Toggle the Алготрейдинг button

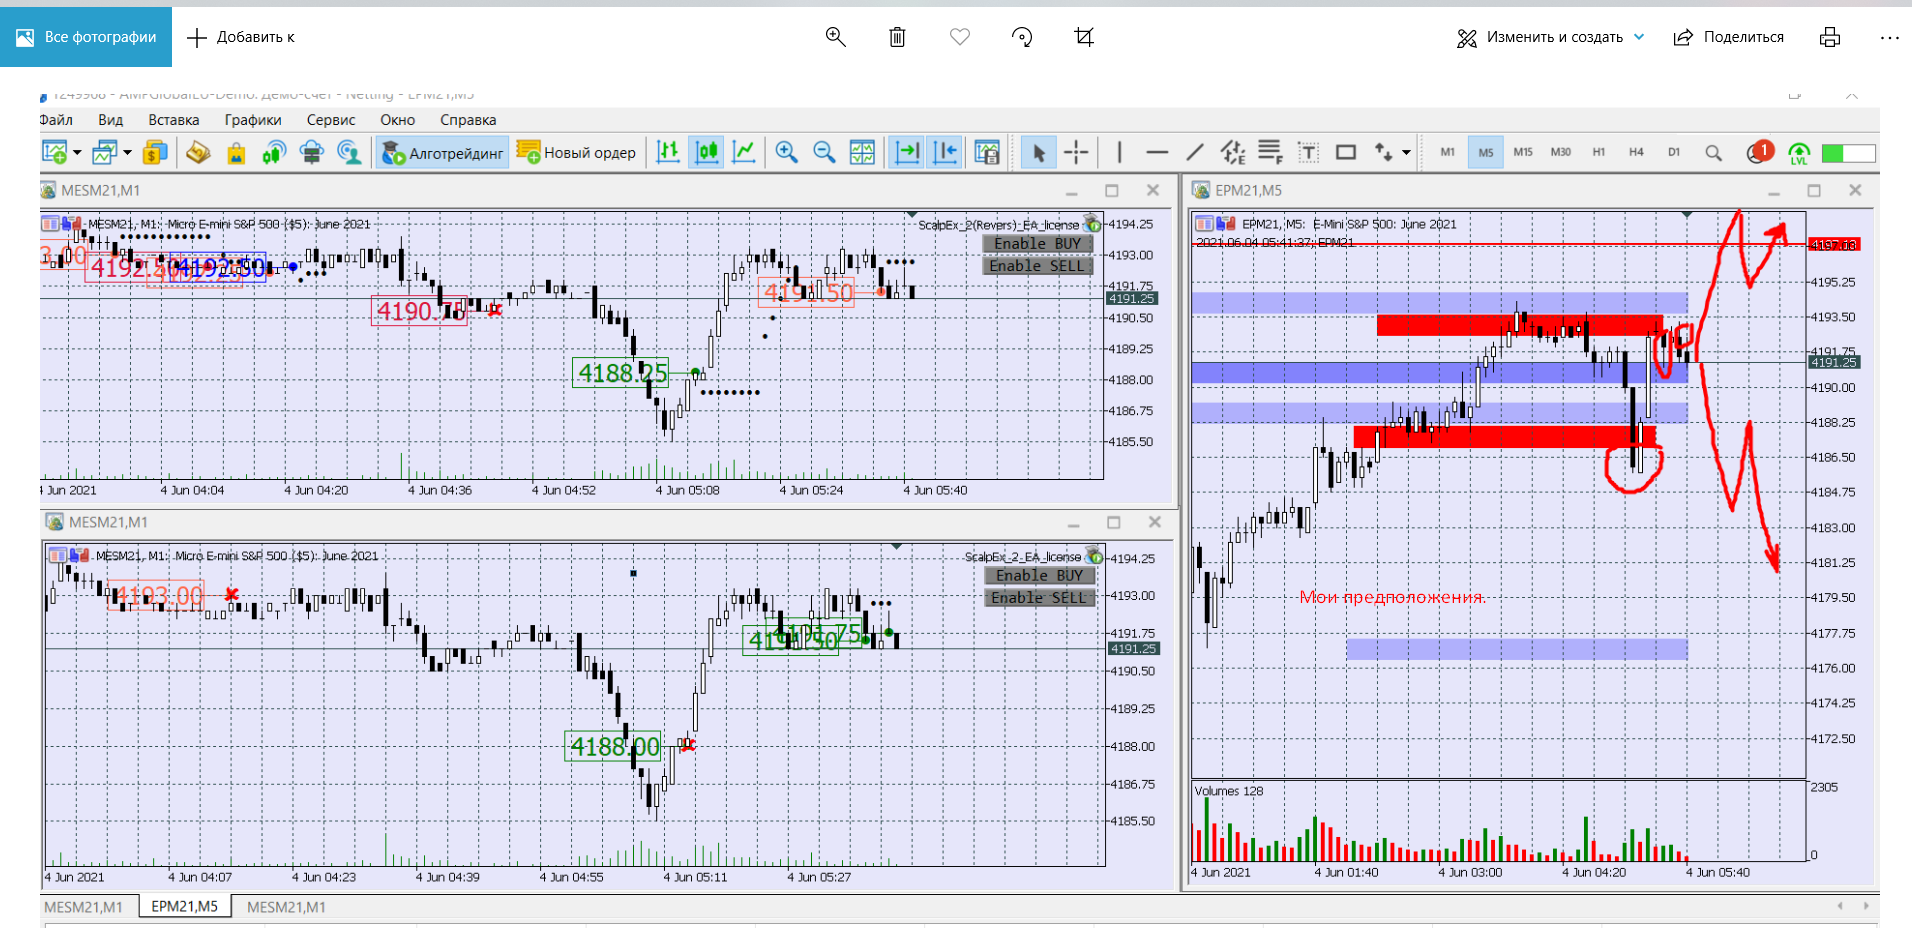point(442,153)
